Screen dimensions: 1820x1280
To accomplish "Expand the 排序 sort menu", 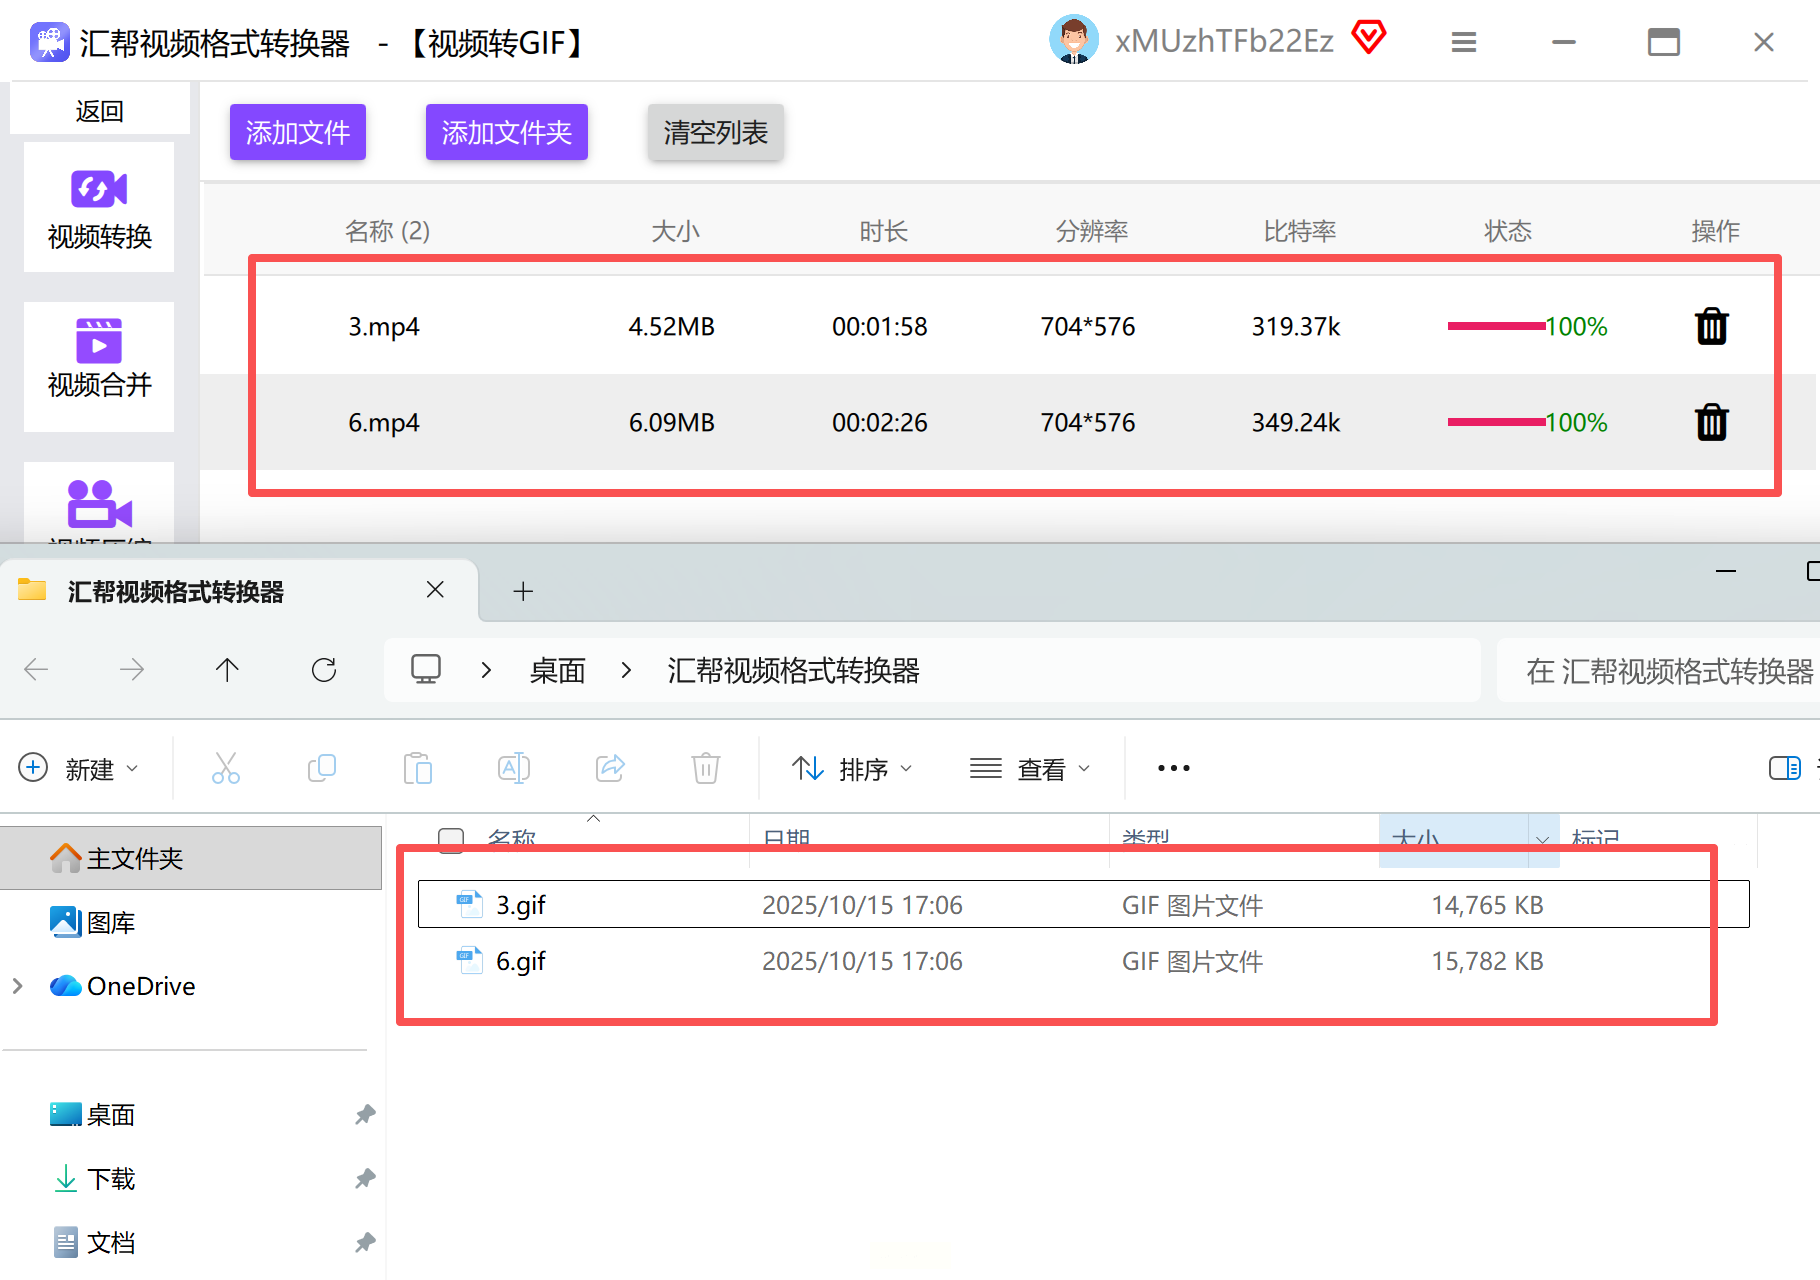I will tap(852, 768).
